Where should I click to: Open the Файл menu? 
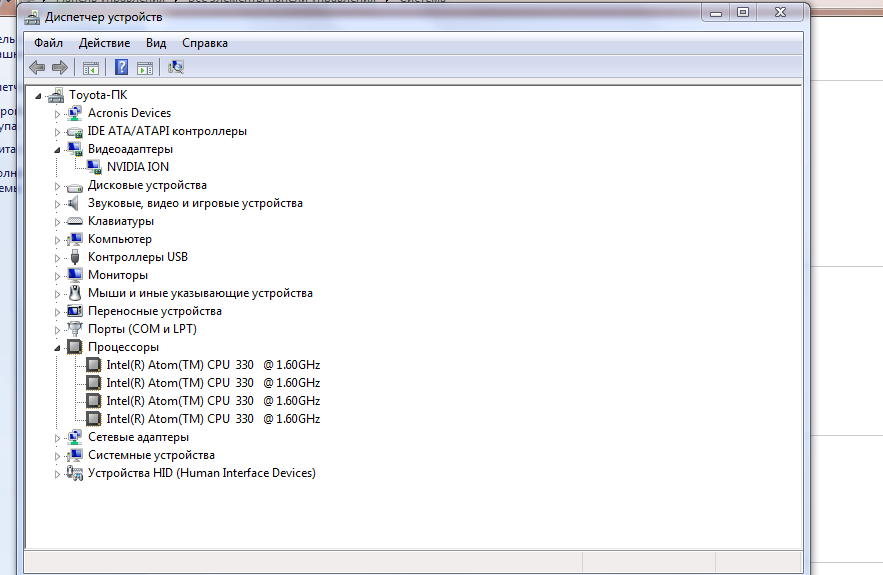(48, 43)
